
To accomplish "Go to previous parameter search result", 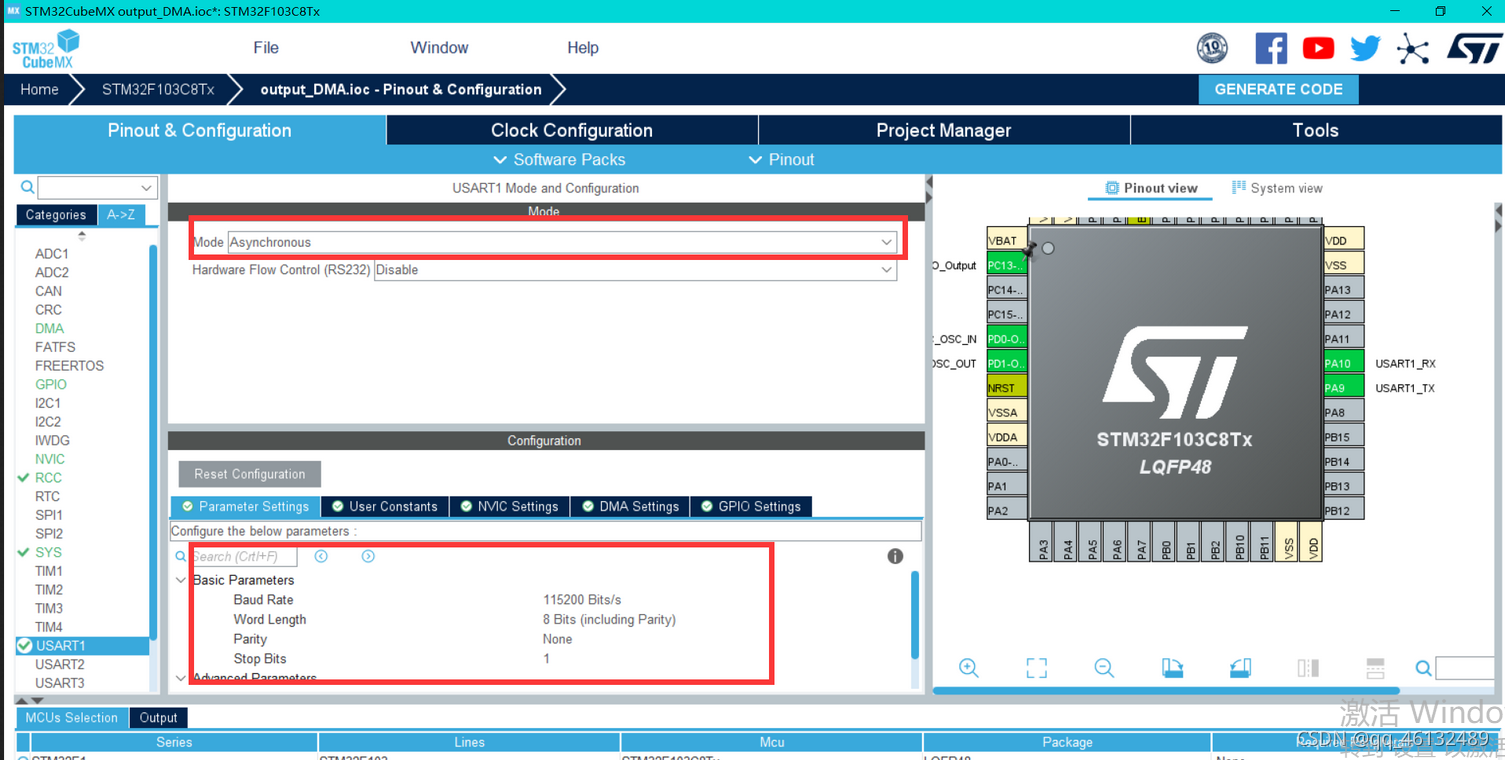I will click(321, 556).
